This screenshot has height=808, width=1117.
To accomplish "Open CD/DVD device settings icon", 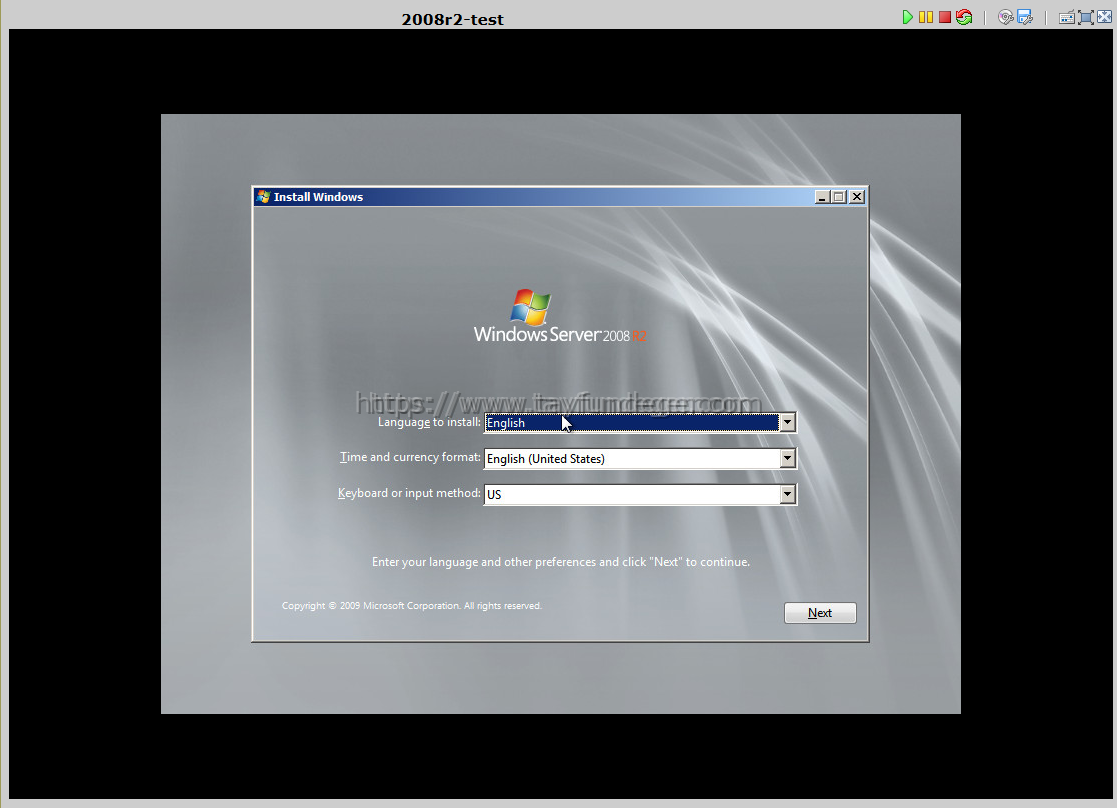I will pyautogui.click(x=1006, y=17).
